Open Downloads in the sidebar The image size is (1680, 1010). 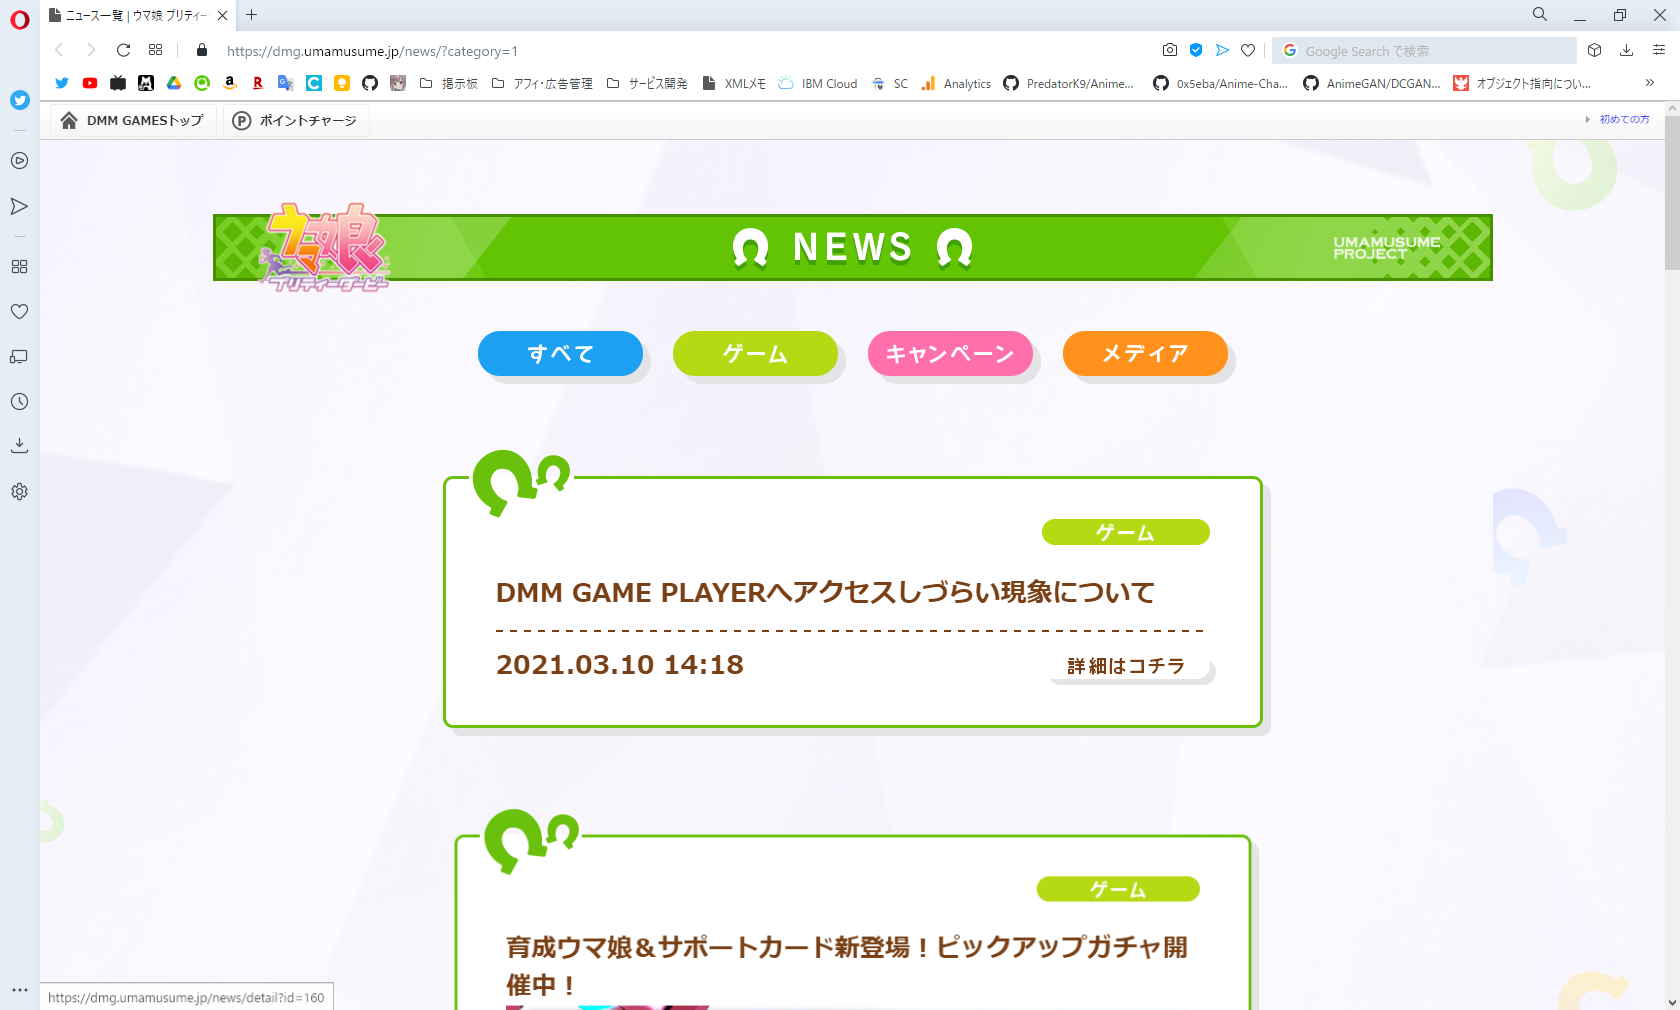point(19,446)
